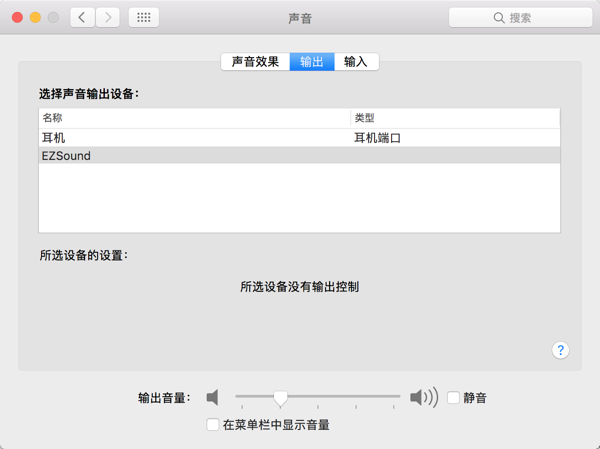Check 在菜单栏中显示音量 option
This screenshot has width=600, height=449.
point(212,425)
